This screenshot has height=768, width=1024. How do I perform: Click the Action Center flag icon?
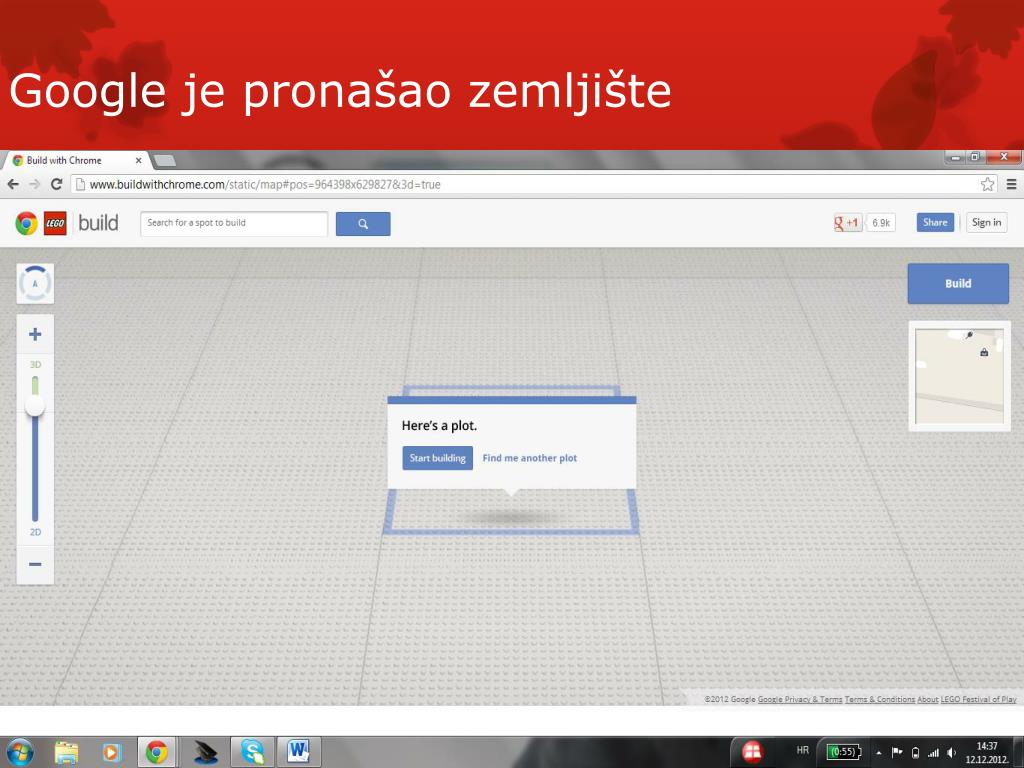pos(897,752)
